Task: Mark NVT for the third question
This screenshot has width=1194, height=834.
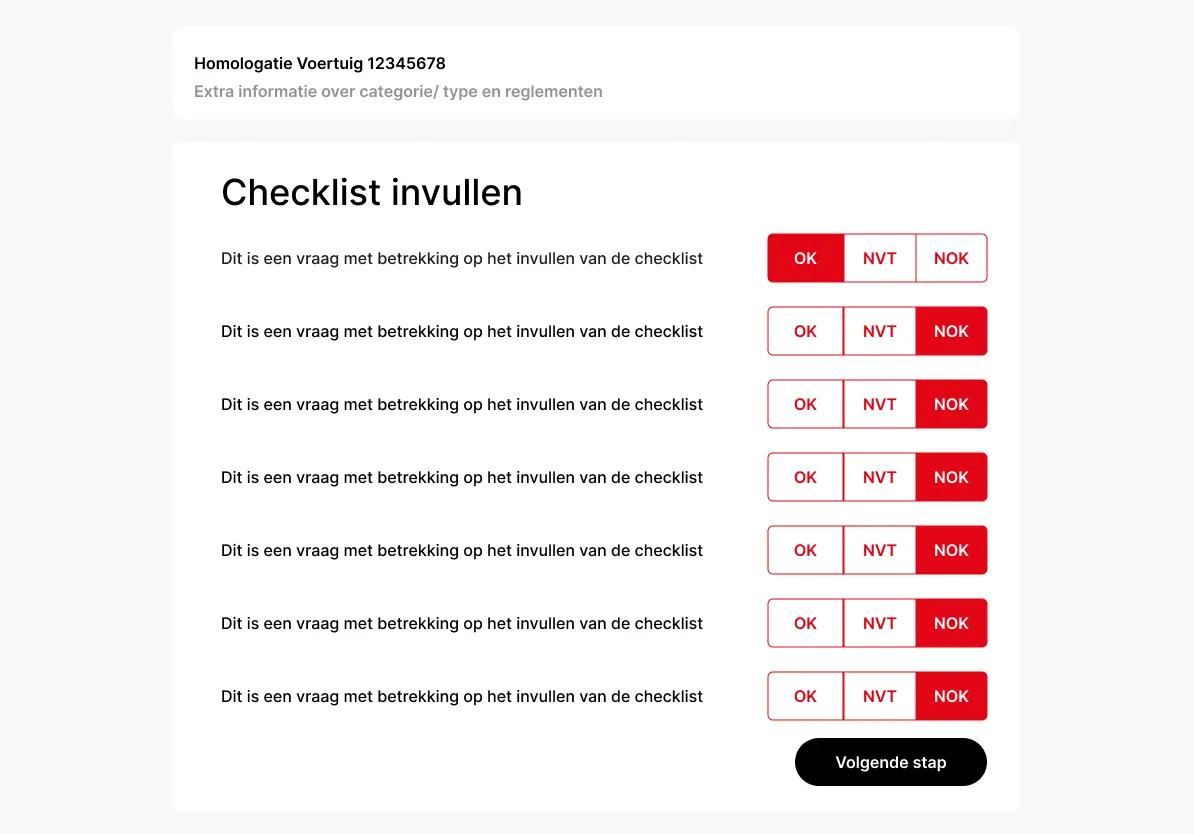Action: click(879, 404)
